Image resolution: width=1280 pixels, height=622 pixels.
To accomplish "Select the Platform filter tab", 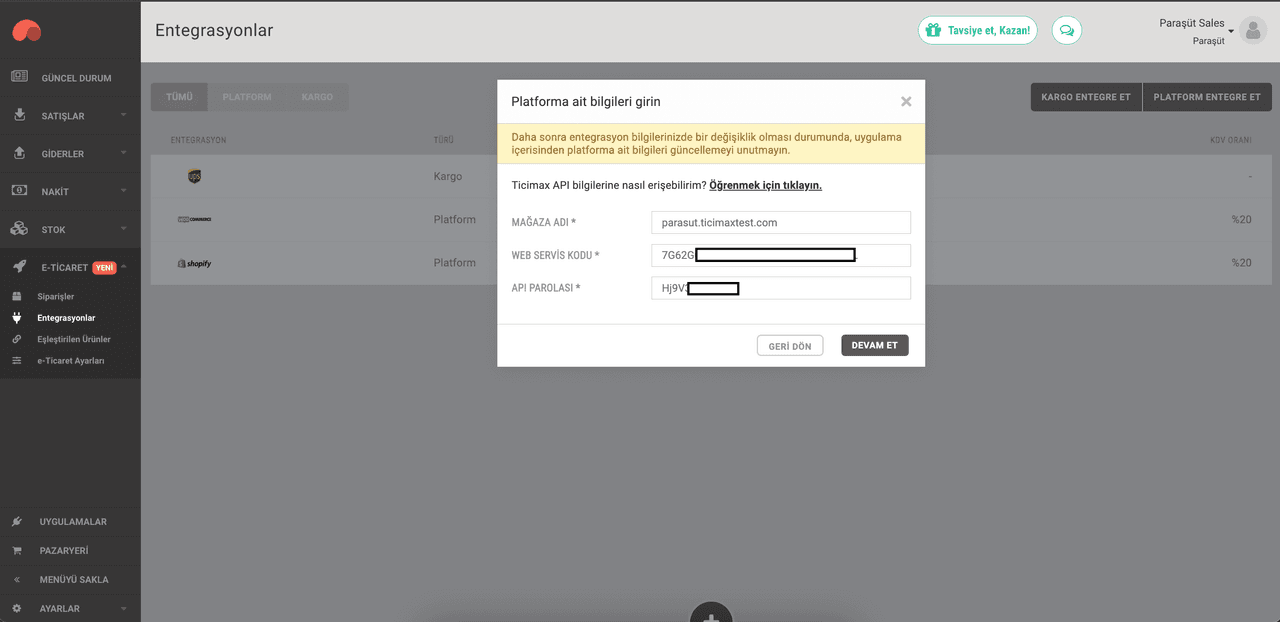I will pos(247,97).
